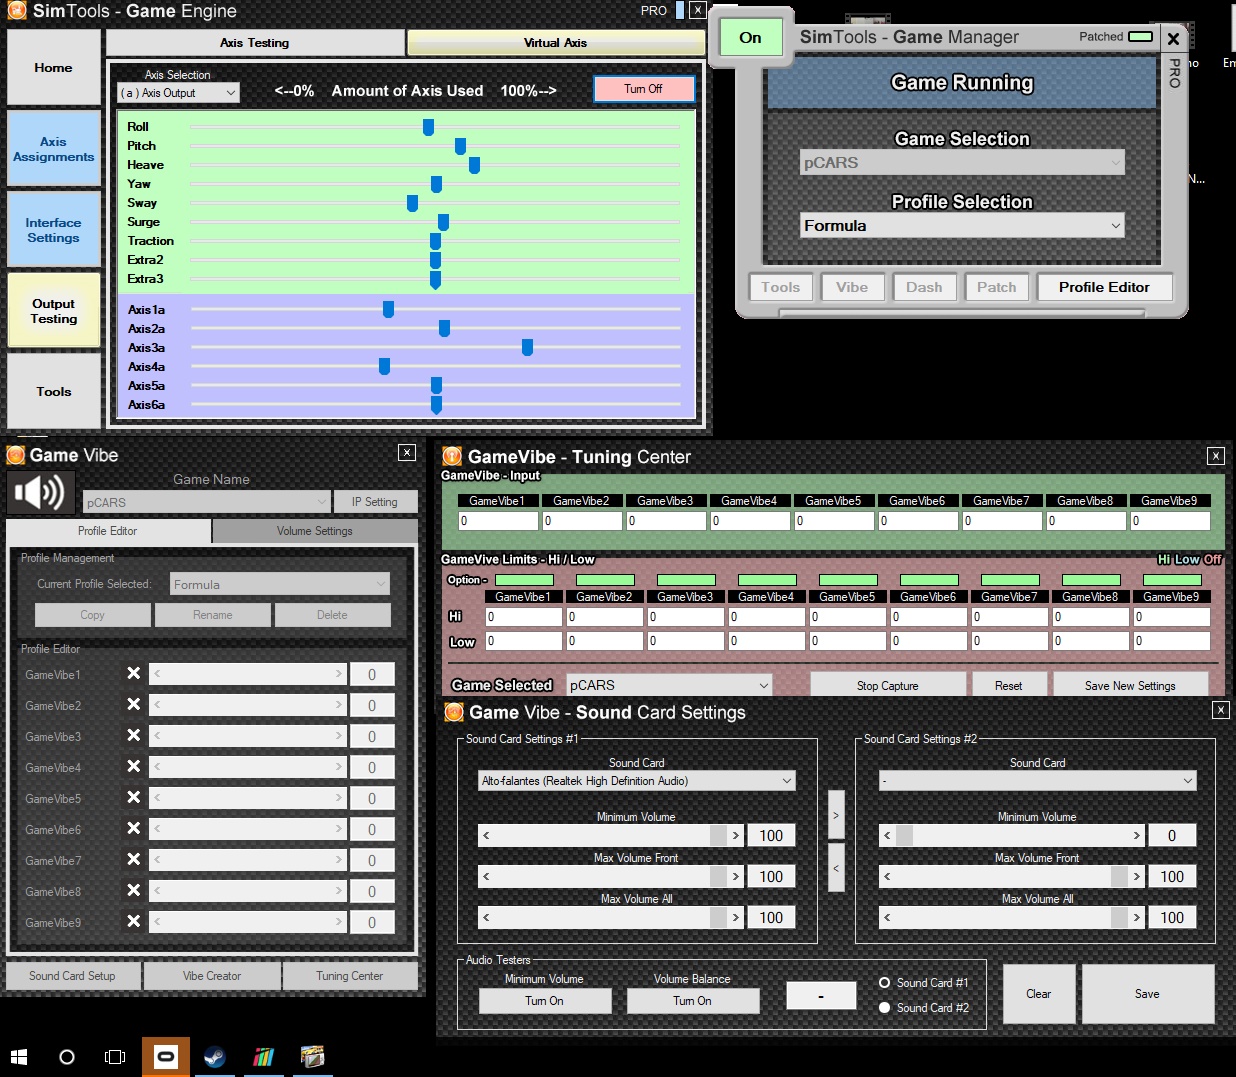Select the Sound Card #2 radio button
Screen dimensions: 1236x1077
pos(884,1008)
